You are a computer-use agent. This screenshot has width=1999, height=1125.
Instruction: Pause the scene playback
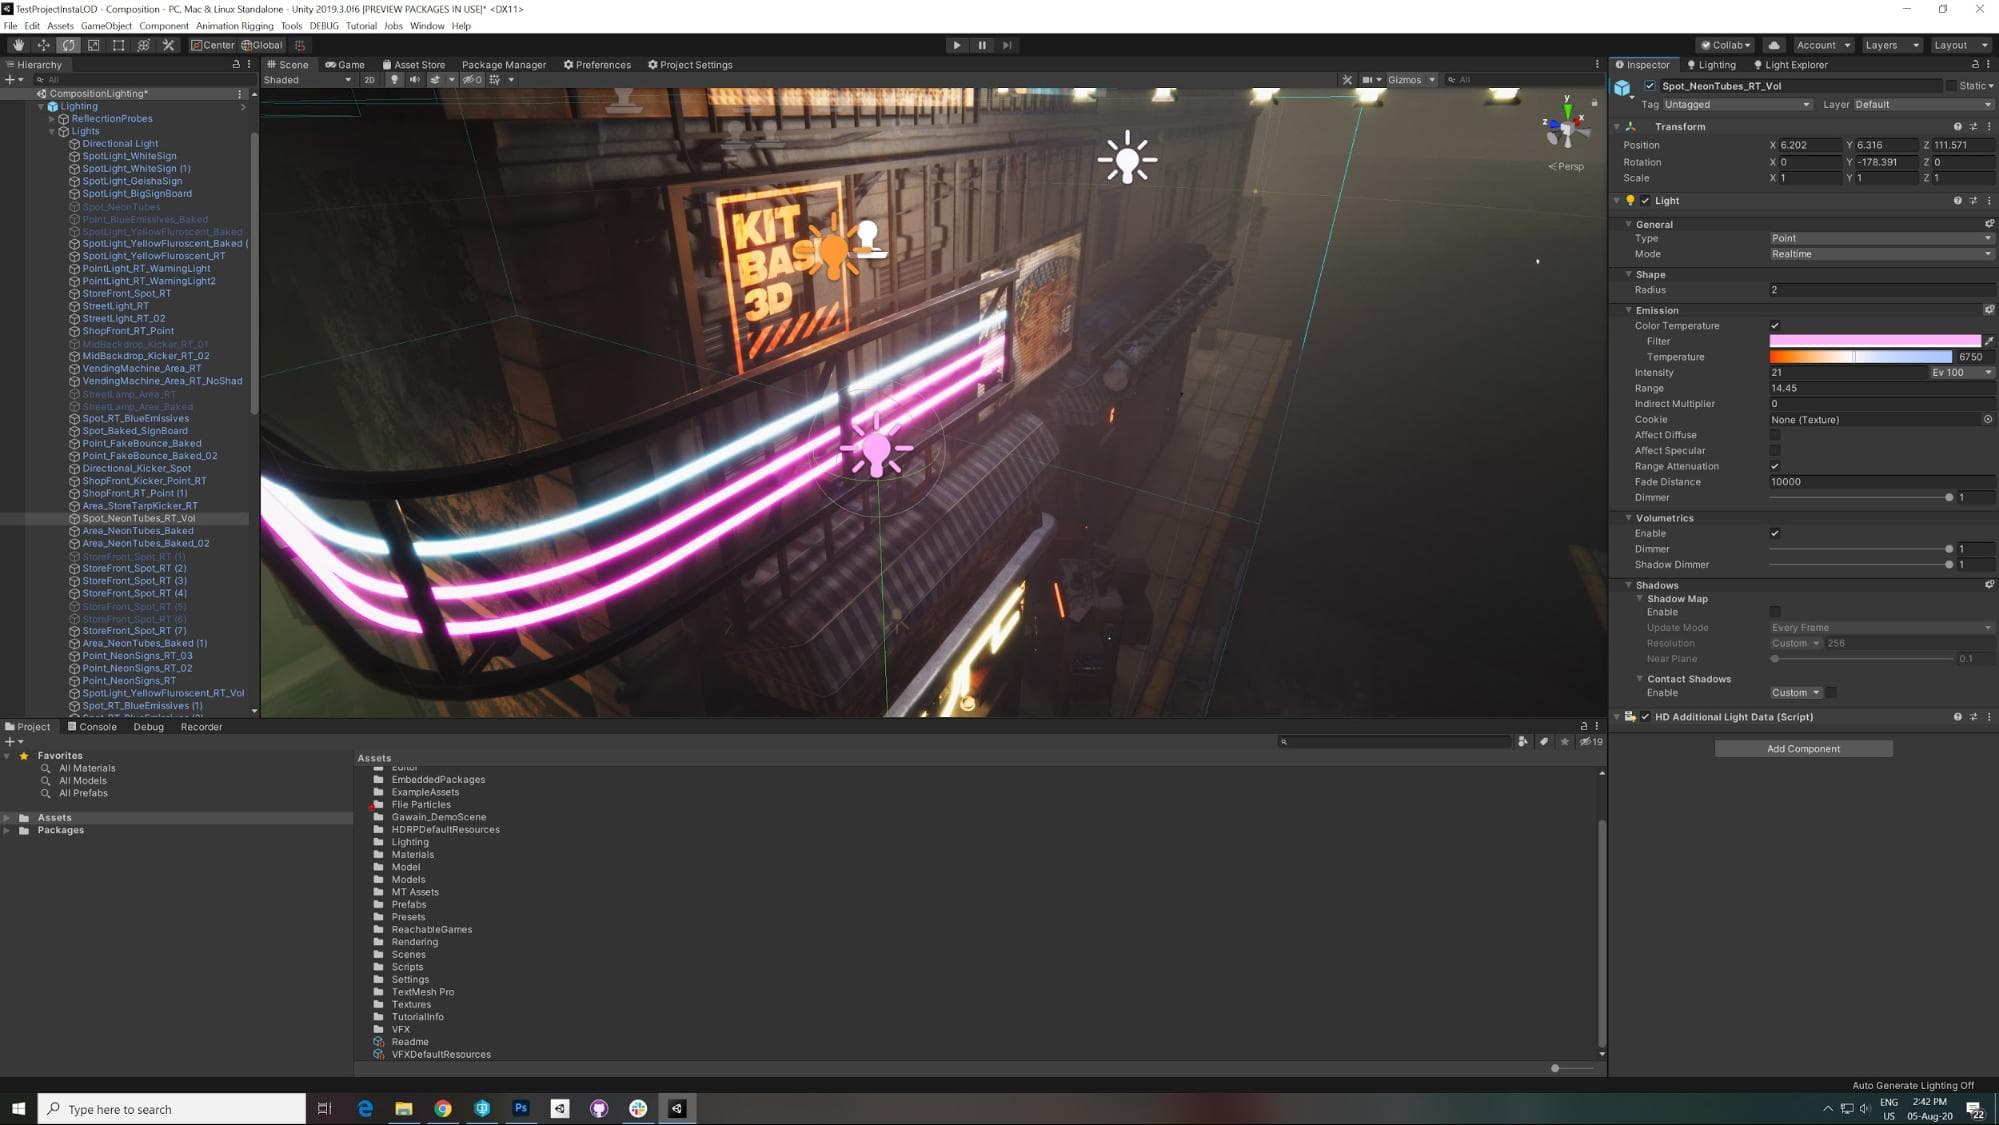(982, 45)
